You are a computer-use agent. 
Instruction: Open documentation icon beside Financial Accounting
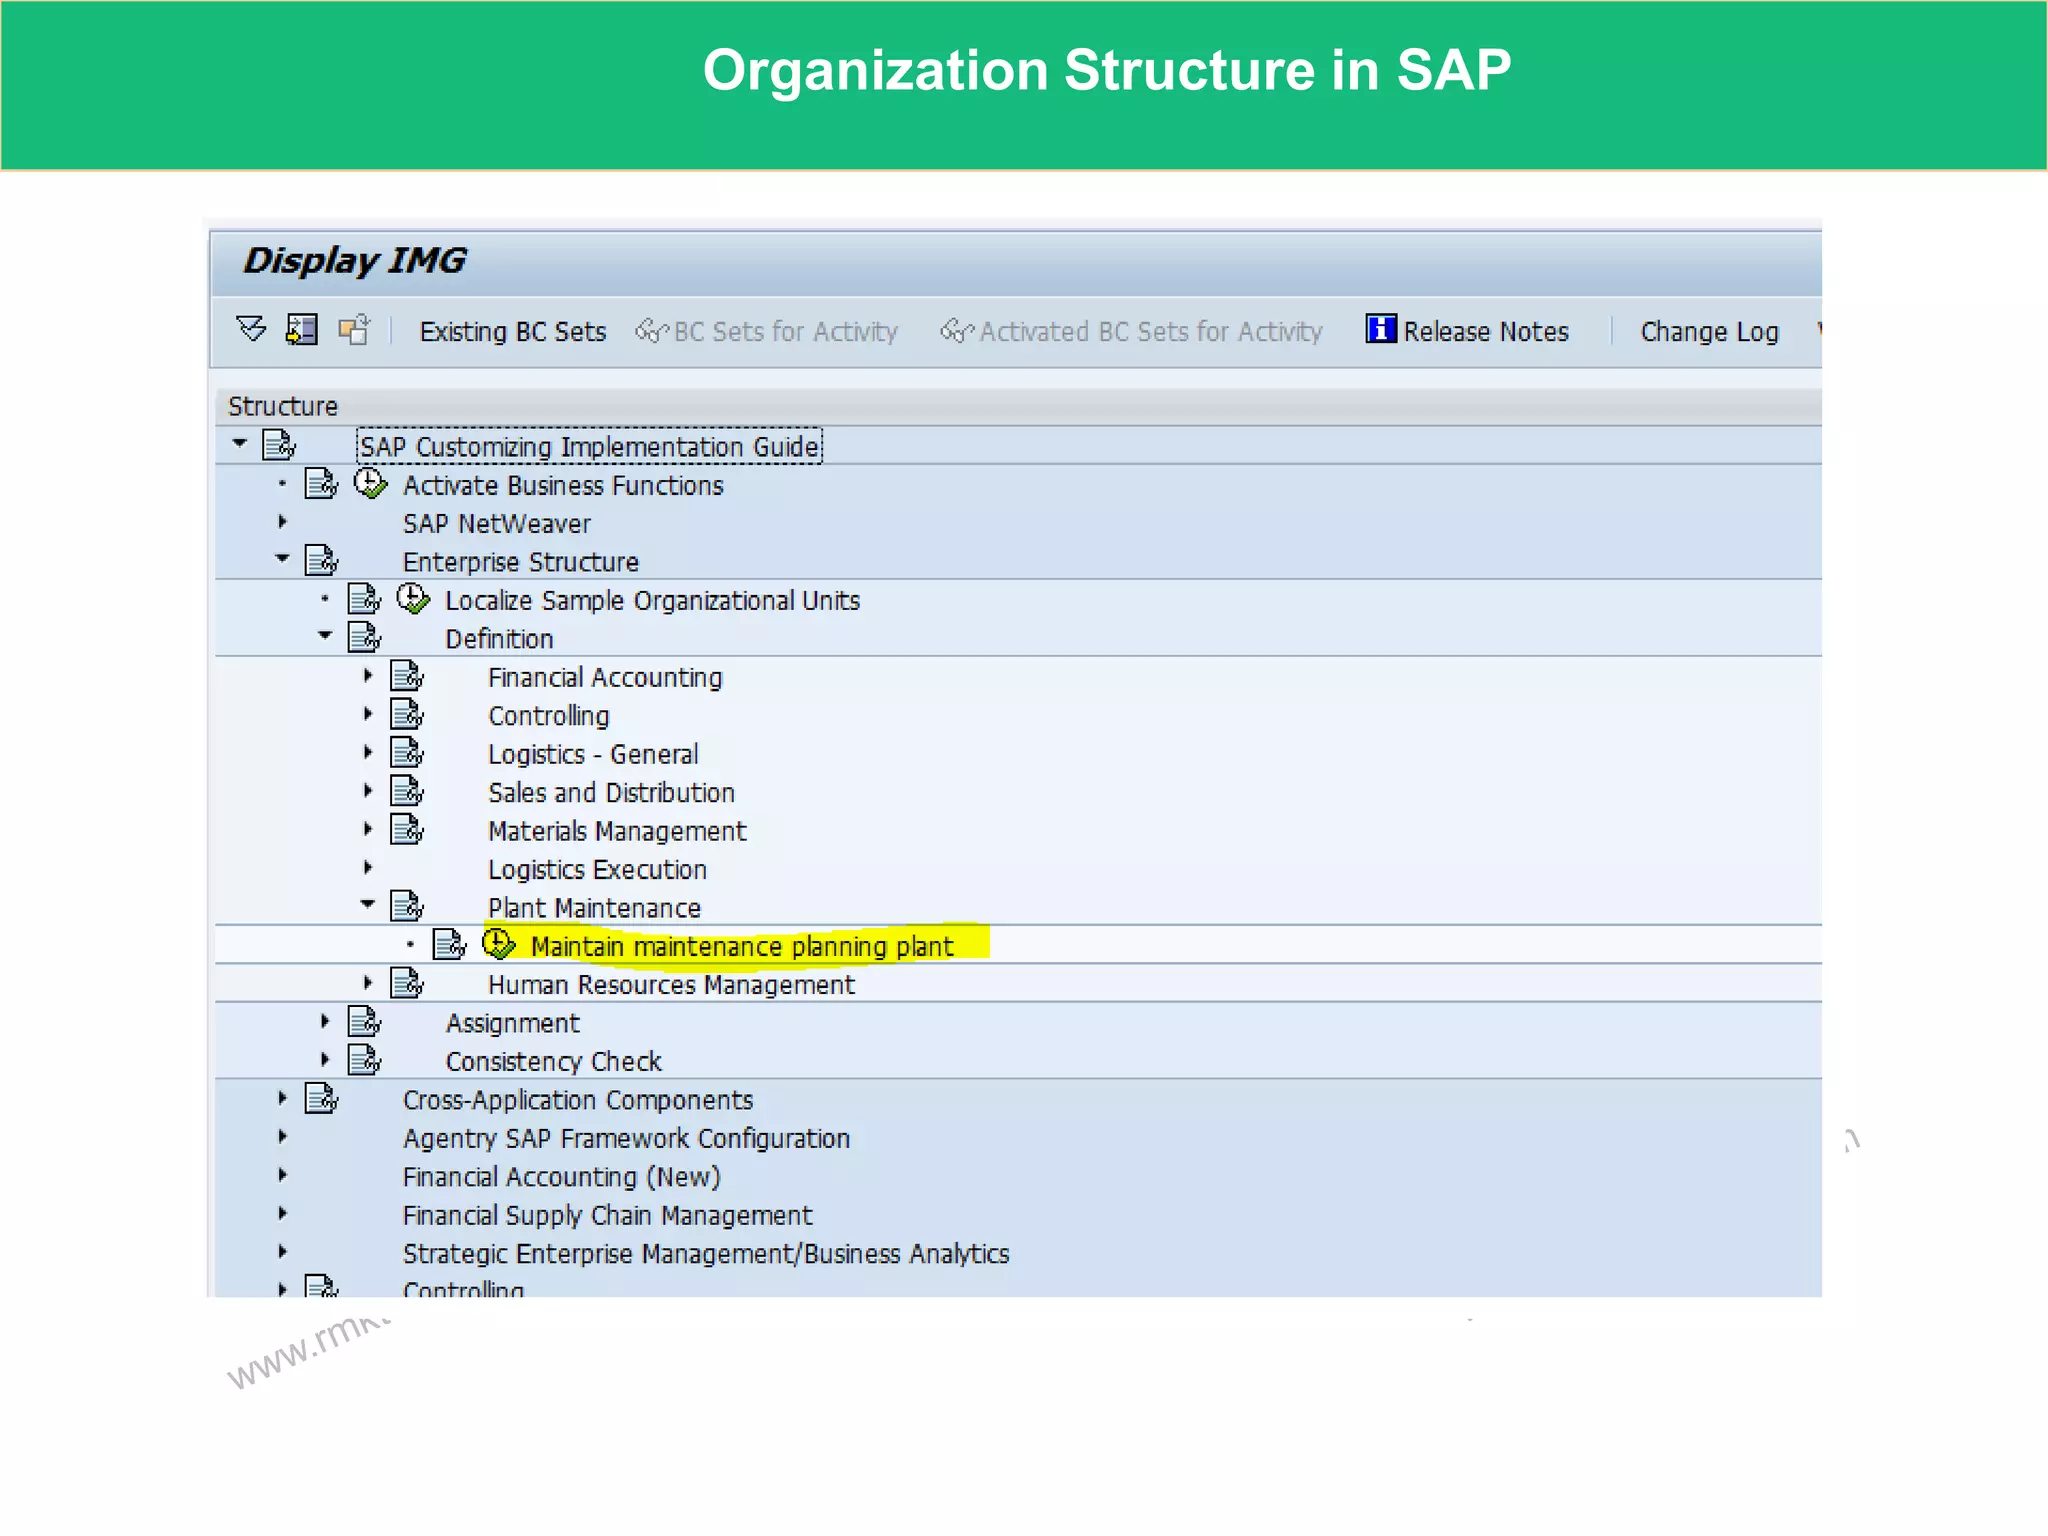point(407,676)
